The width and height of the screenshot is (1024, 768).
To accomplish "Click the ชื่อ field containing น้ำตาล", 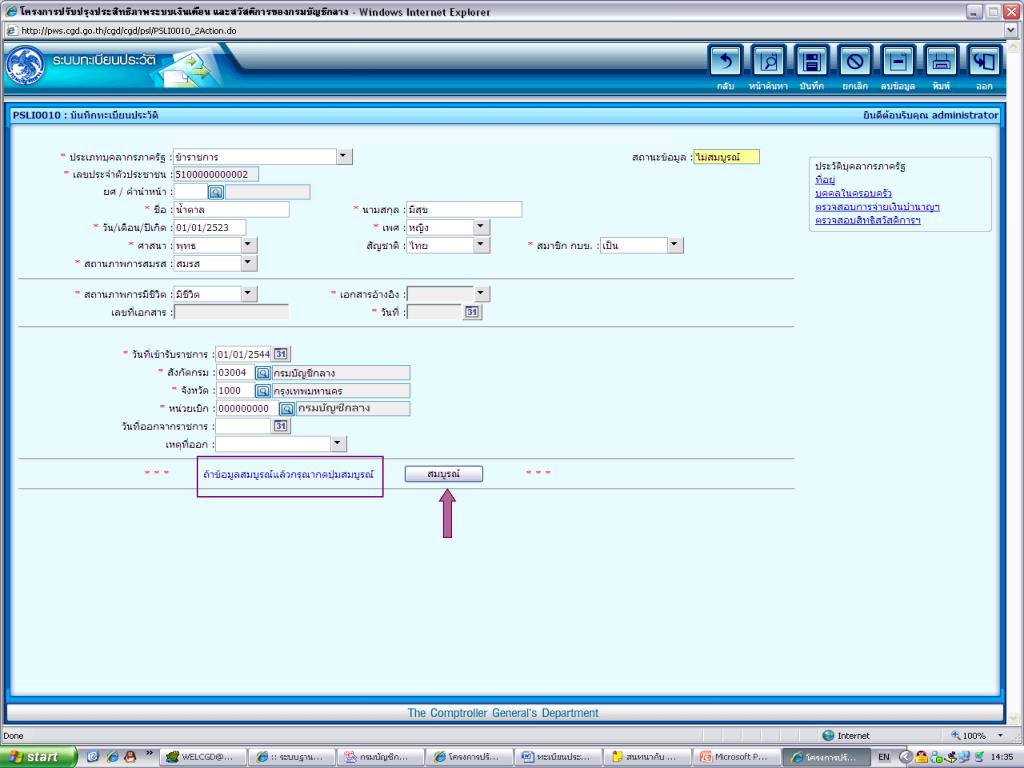I will tap(231, 210).
